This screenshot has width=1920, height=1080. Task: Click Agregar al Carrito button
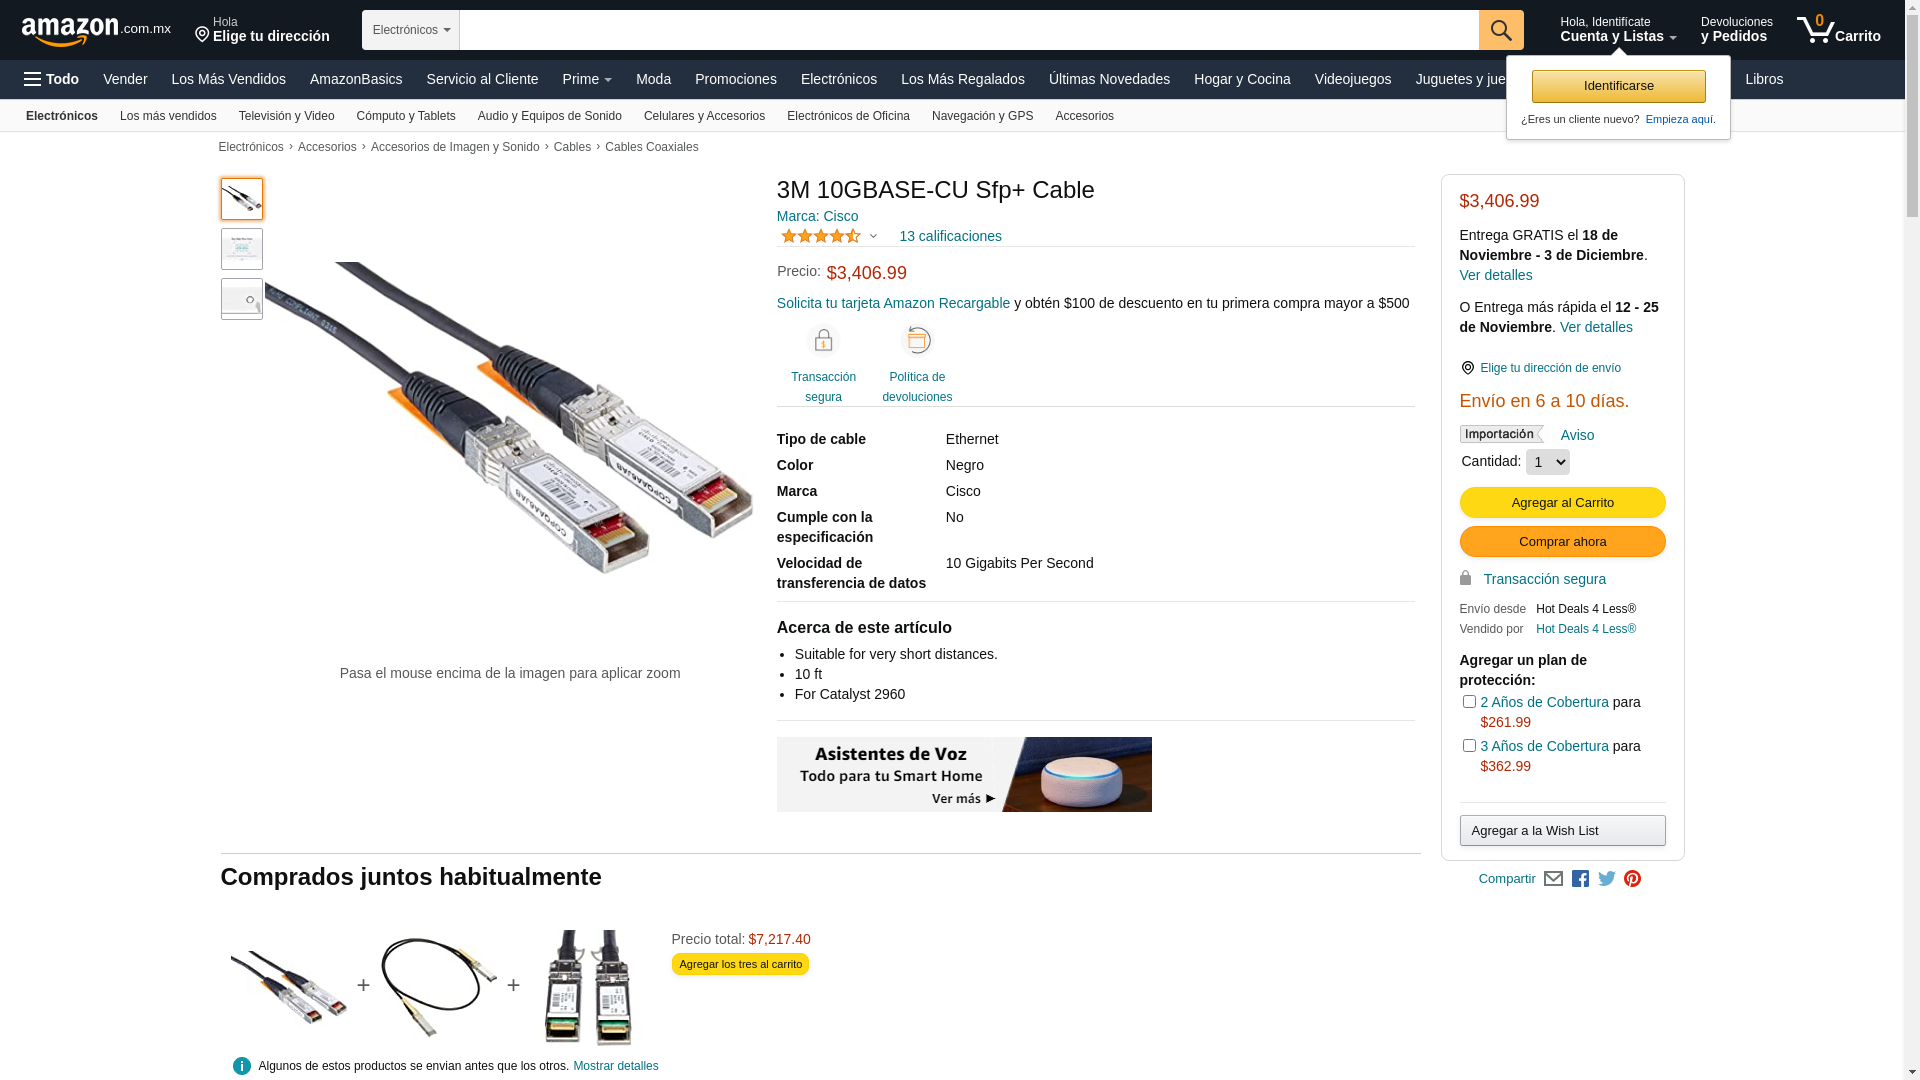[1562, 503]
